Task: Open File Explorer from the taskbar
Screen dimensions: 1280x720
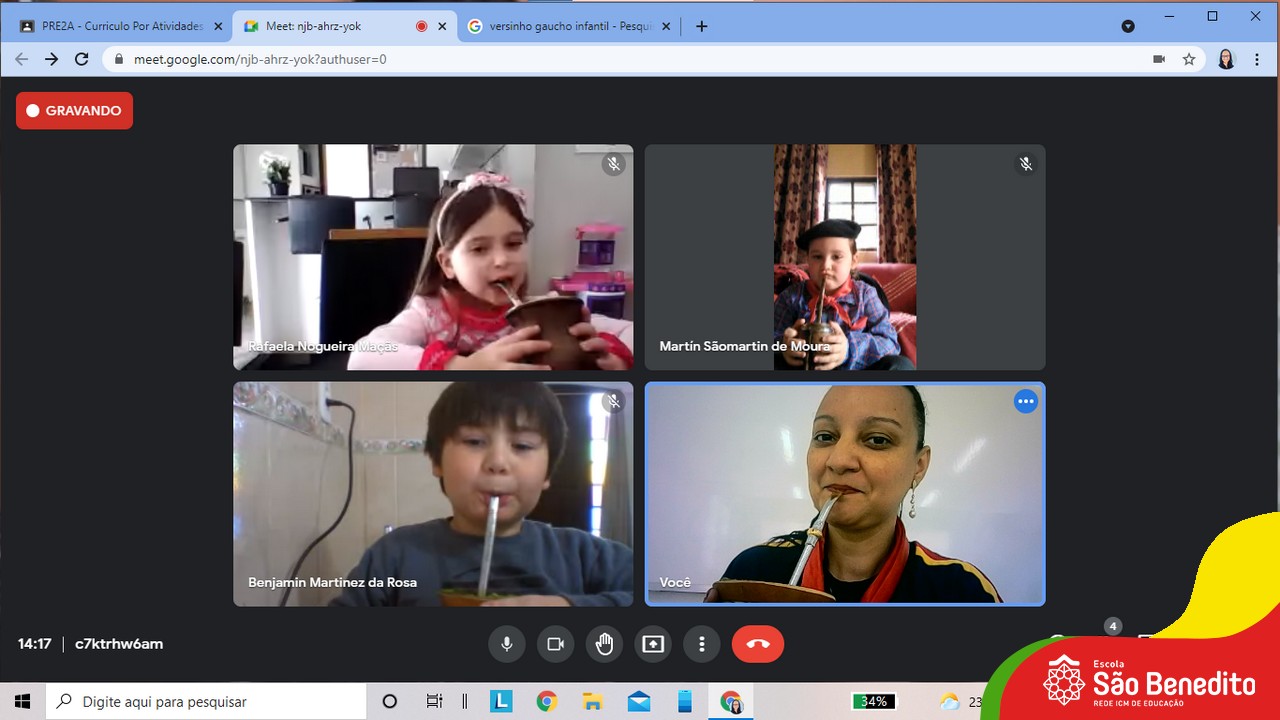Action: pyautogui.click(x=593, y=702)
